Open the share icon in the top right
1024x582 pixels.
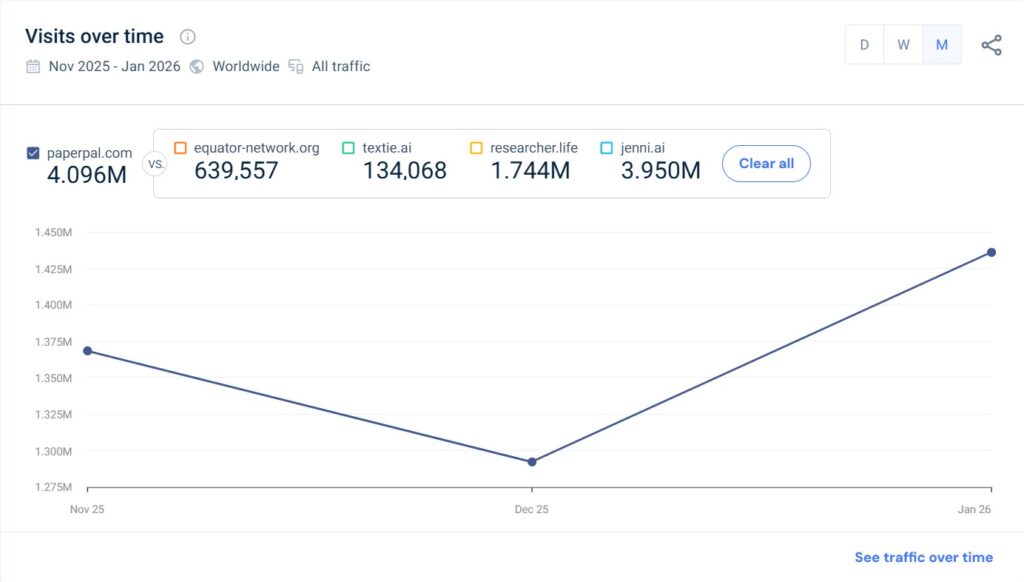click(x=992, y=44)
